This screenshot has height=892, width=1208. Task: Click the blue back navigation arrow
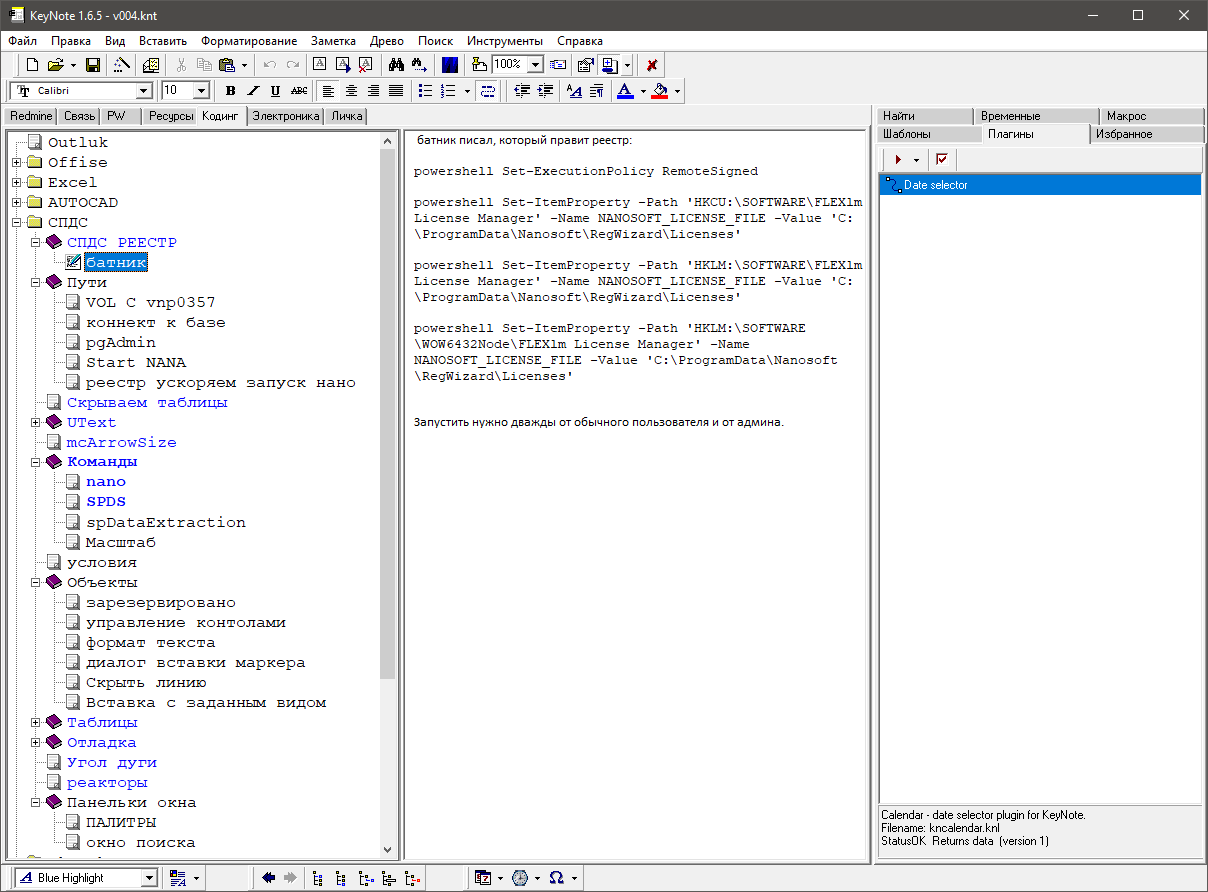click(x=269, y=878)
